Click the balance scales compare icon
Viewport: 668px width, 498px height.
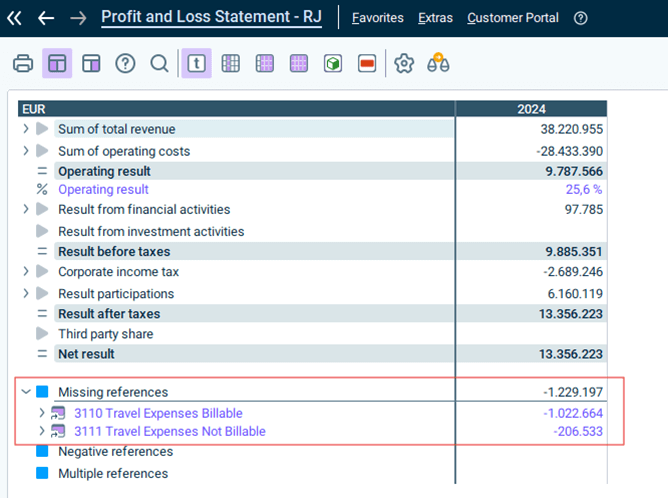[x=438, y=63]
